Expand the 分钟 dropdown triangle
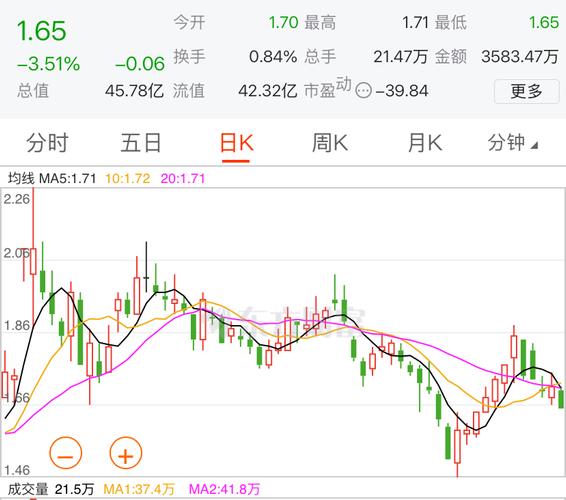The height and width of the screenshot is (500, 566). point(534,145)
